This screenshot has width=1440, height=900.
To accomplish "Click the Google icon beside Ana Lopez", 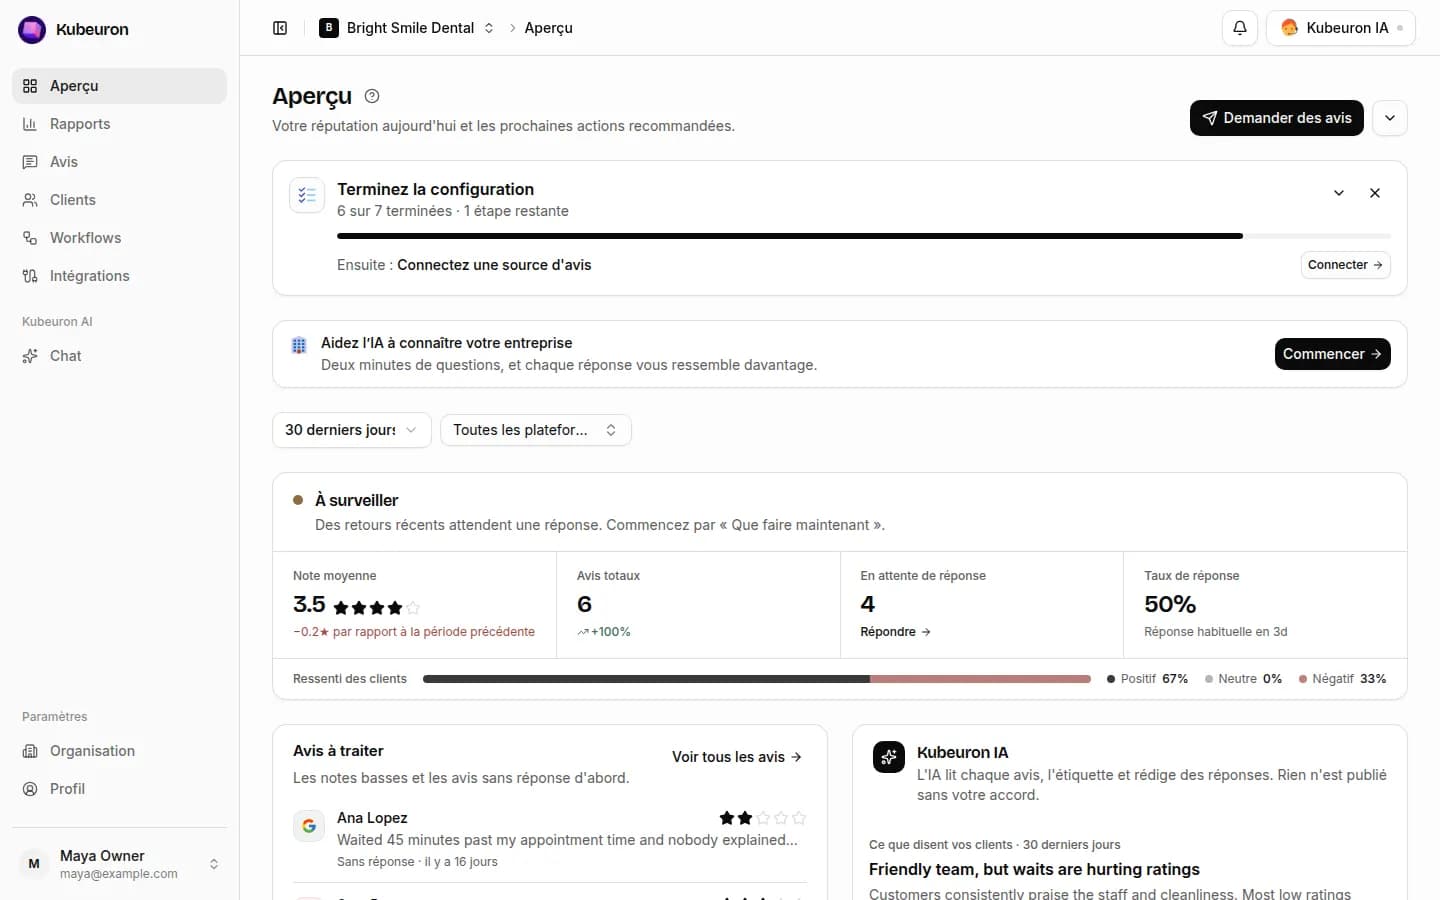I will (309, 826).
